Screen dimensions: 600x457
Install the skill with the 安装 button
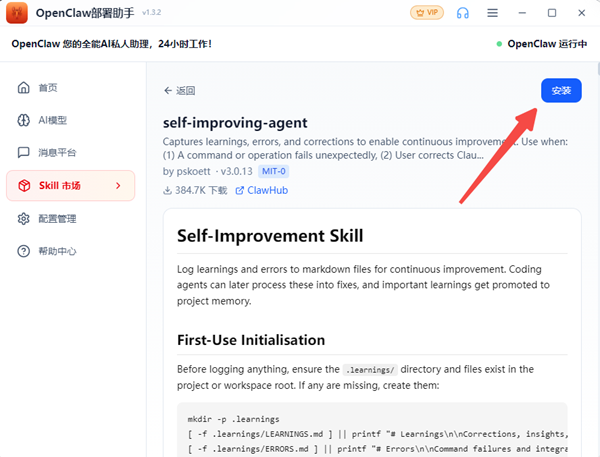pyautogui.click(x=561, y=91)
